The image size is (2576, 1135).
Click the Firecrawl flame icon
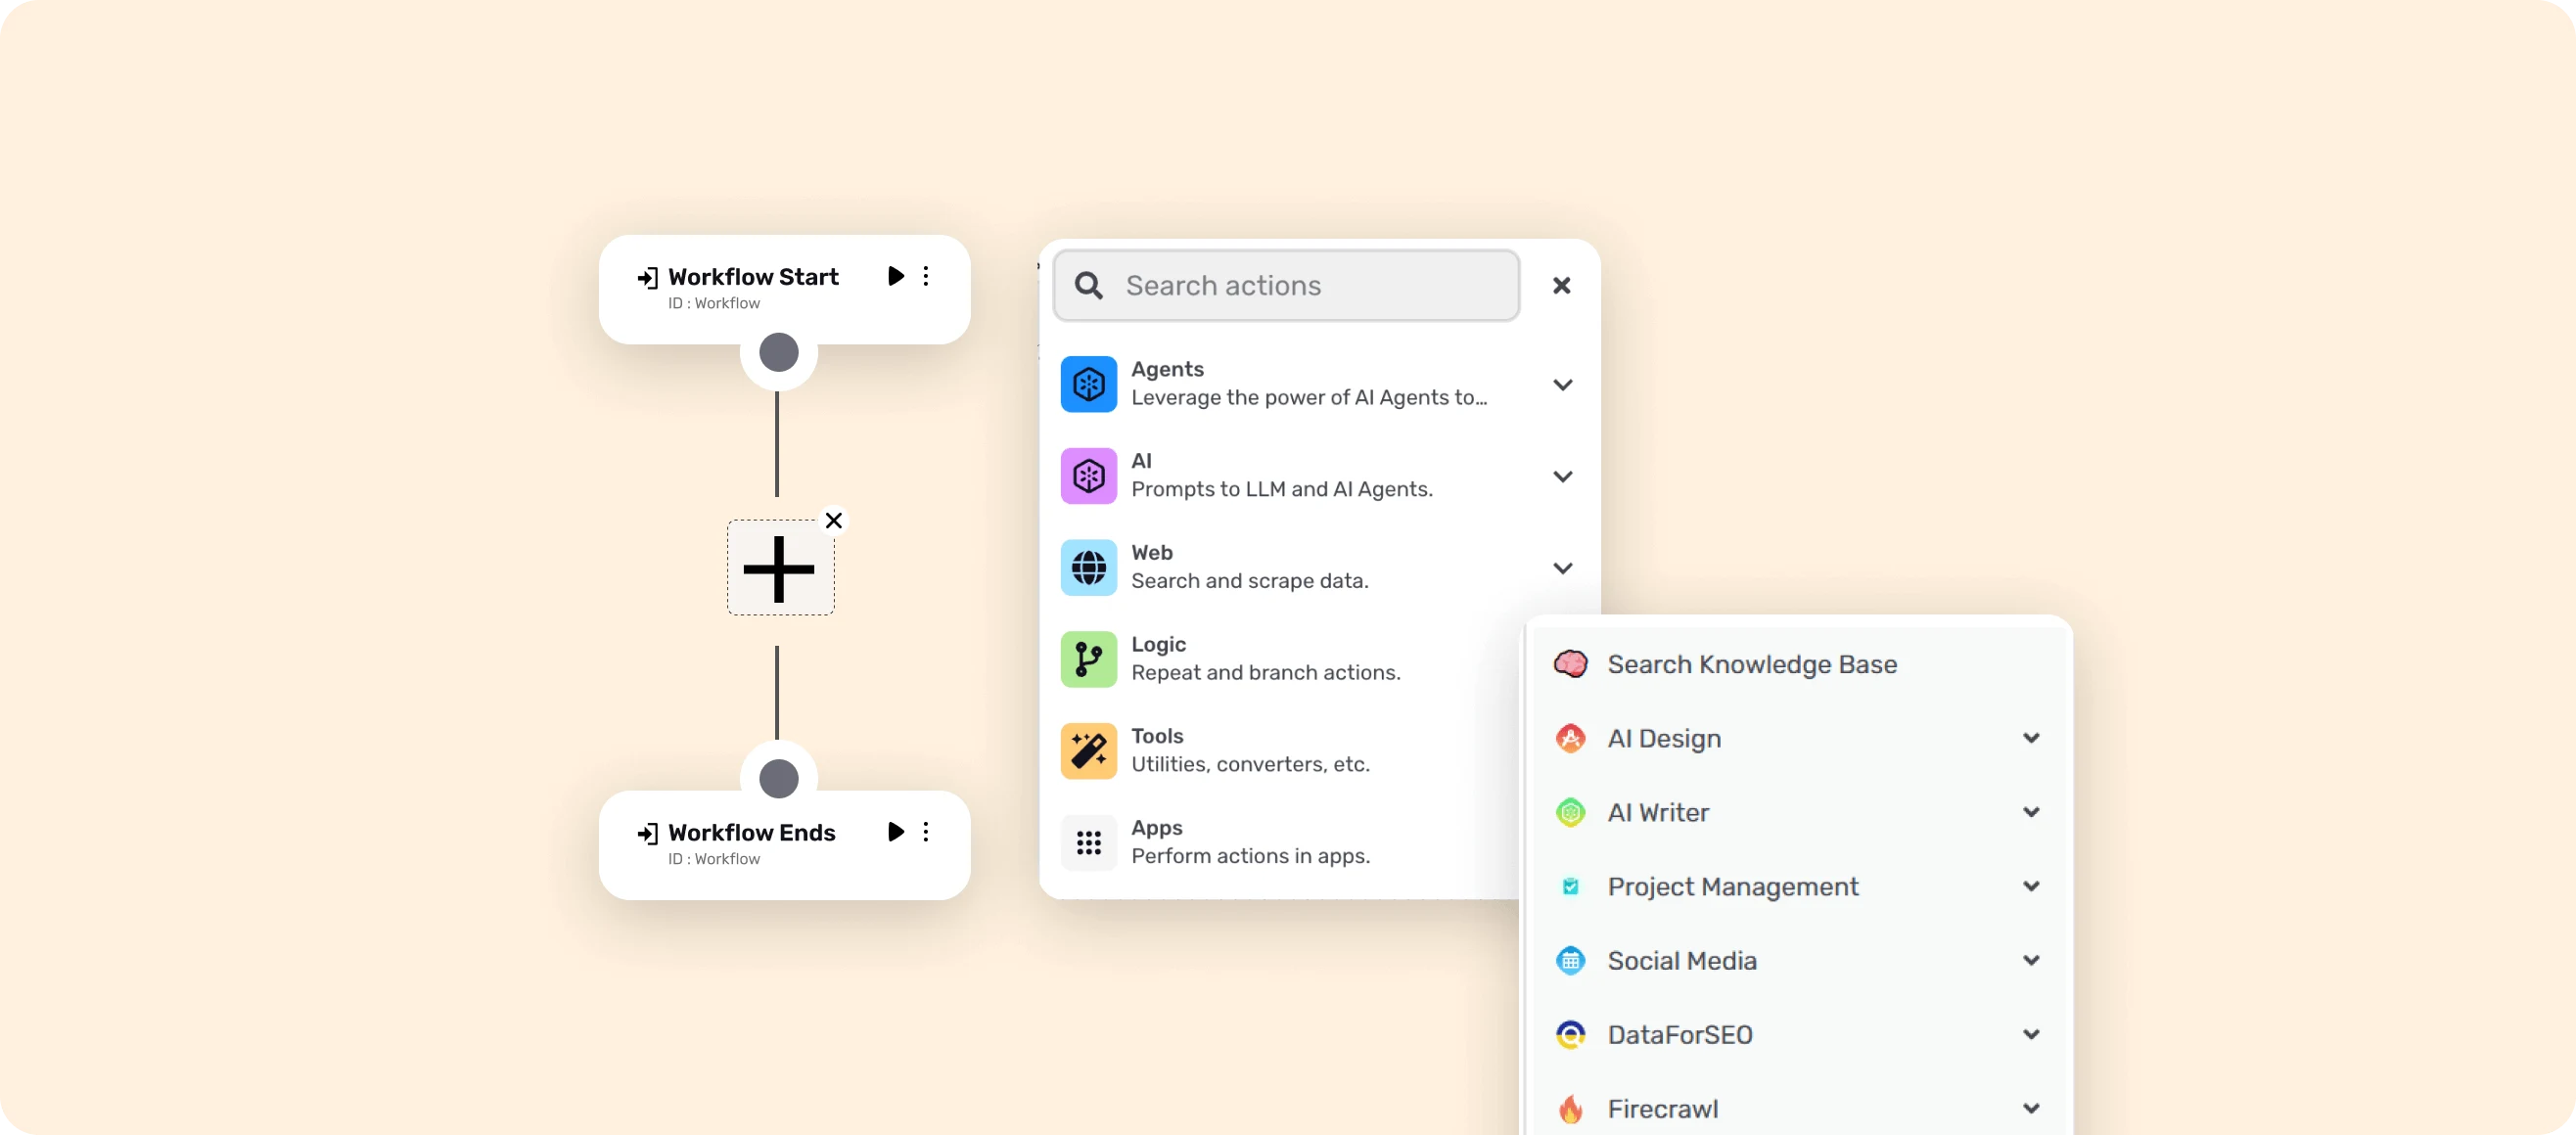coord(1571,1108)
